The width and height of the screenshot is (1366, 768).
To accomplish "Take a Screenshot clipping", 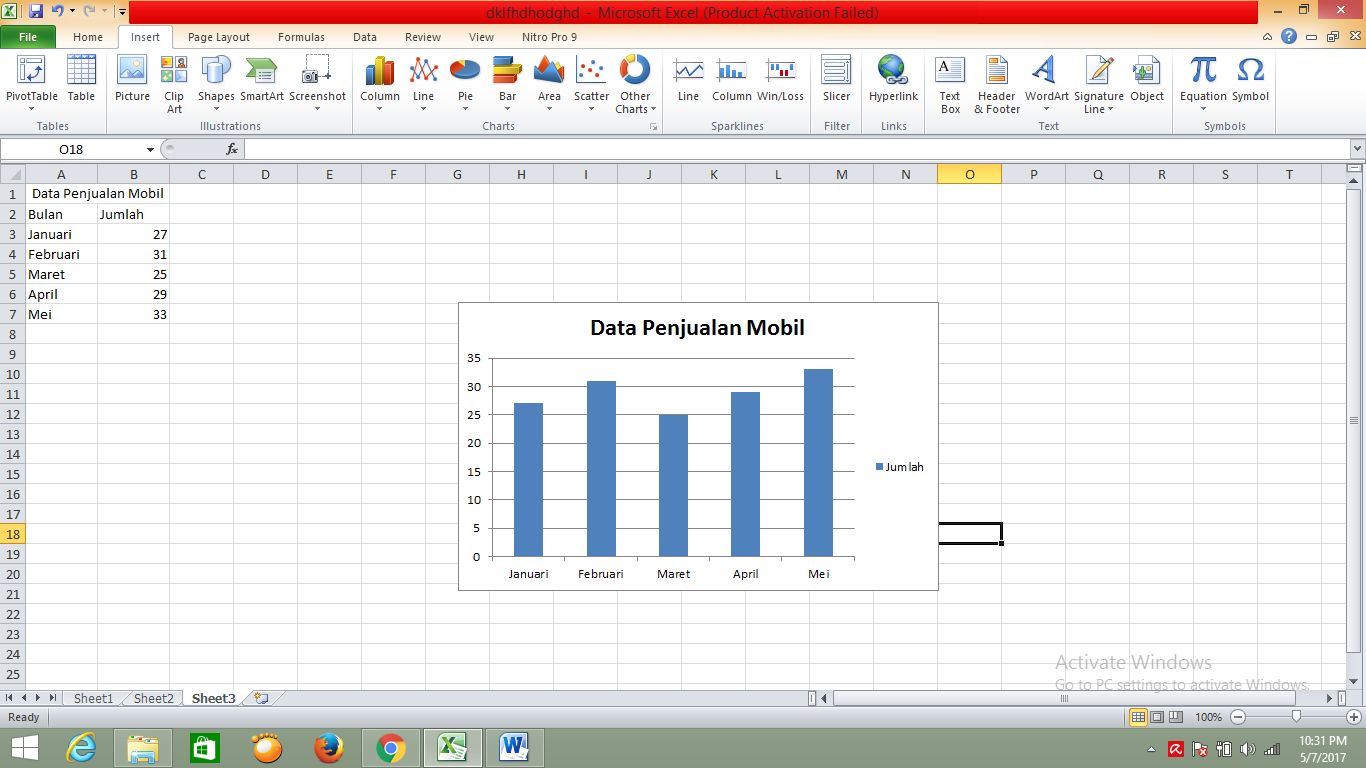I will [317, 85].
